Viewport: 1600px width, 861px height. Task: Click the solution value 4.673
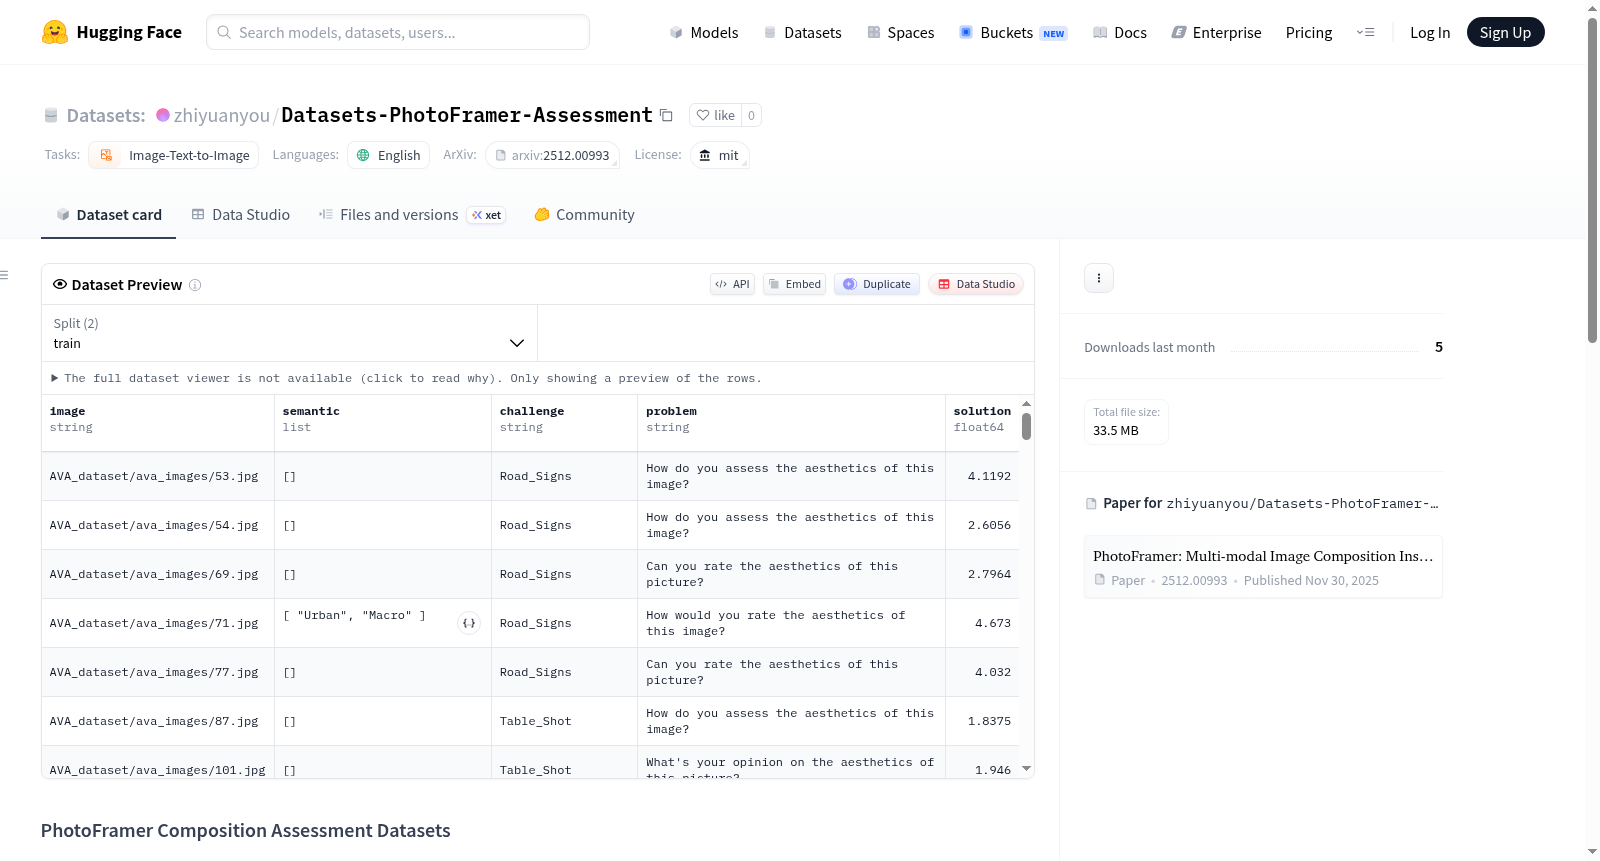click(x=993, y=623)
